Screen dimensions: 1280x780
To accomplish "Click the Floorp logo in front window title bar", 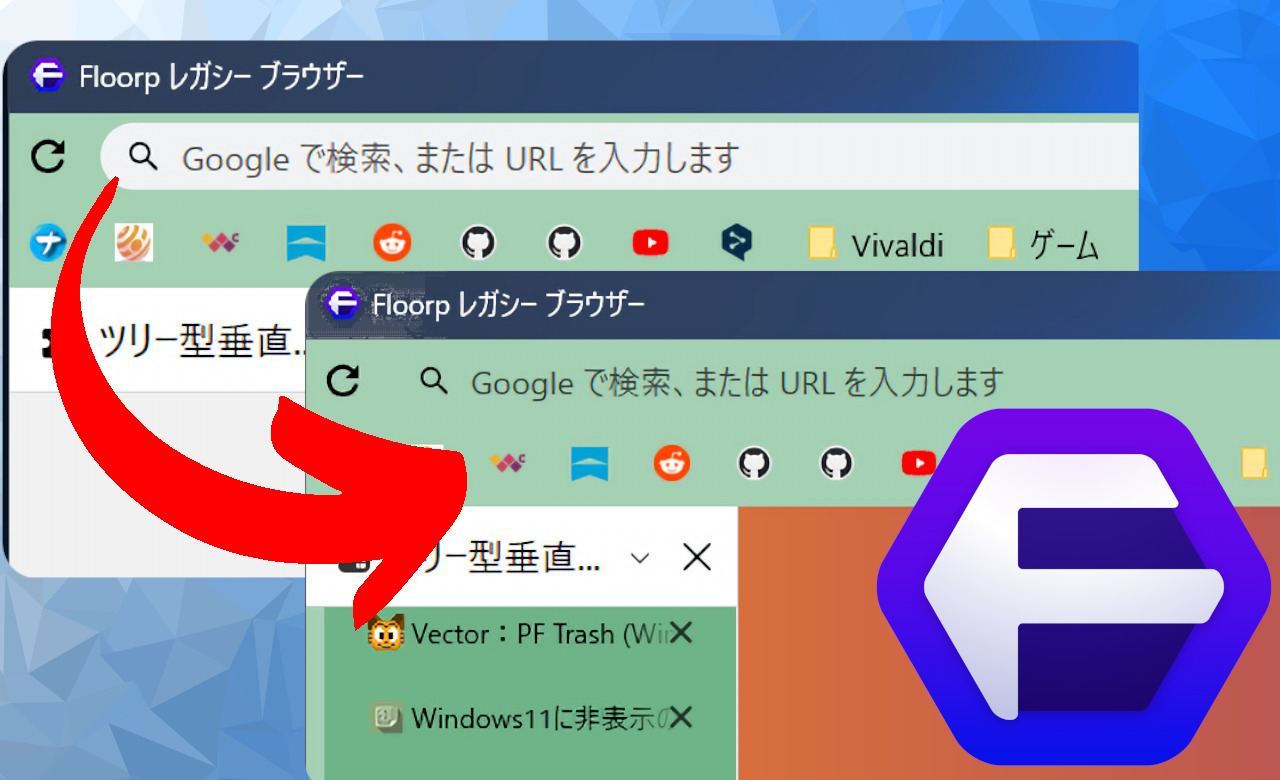I will (343, 304).
